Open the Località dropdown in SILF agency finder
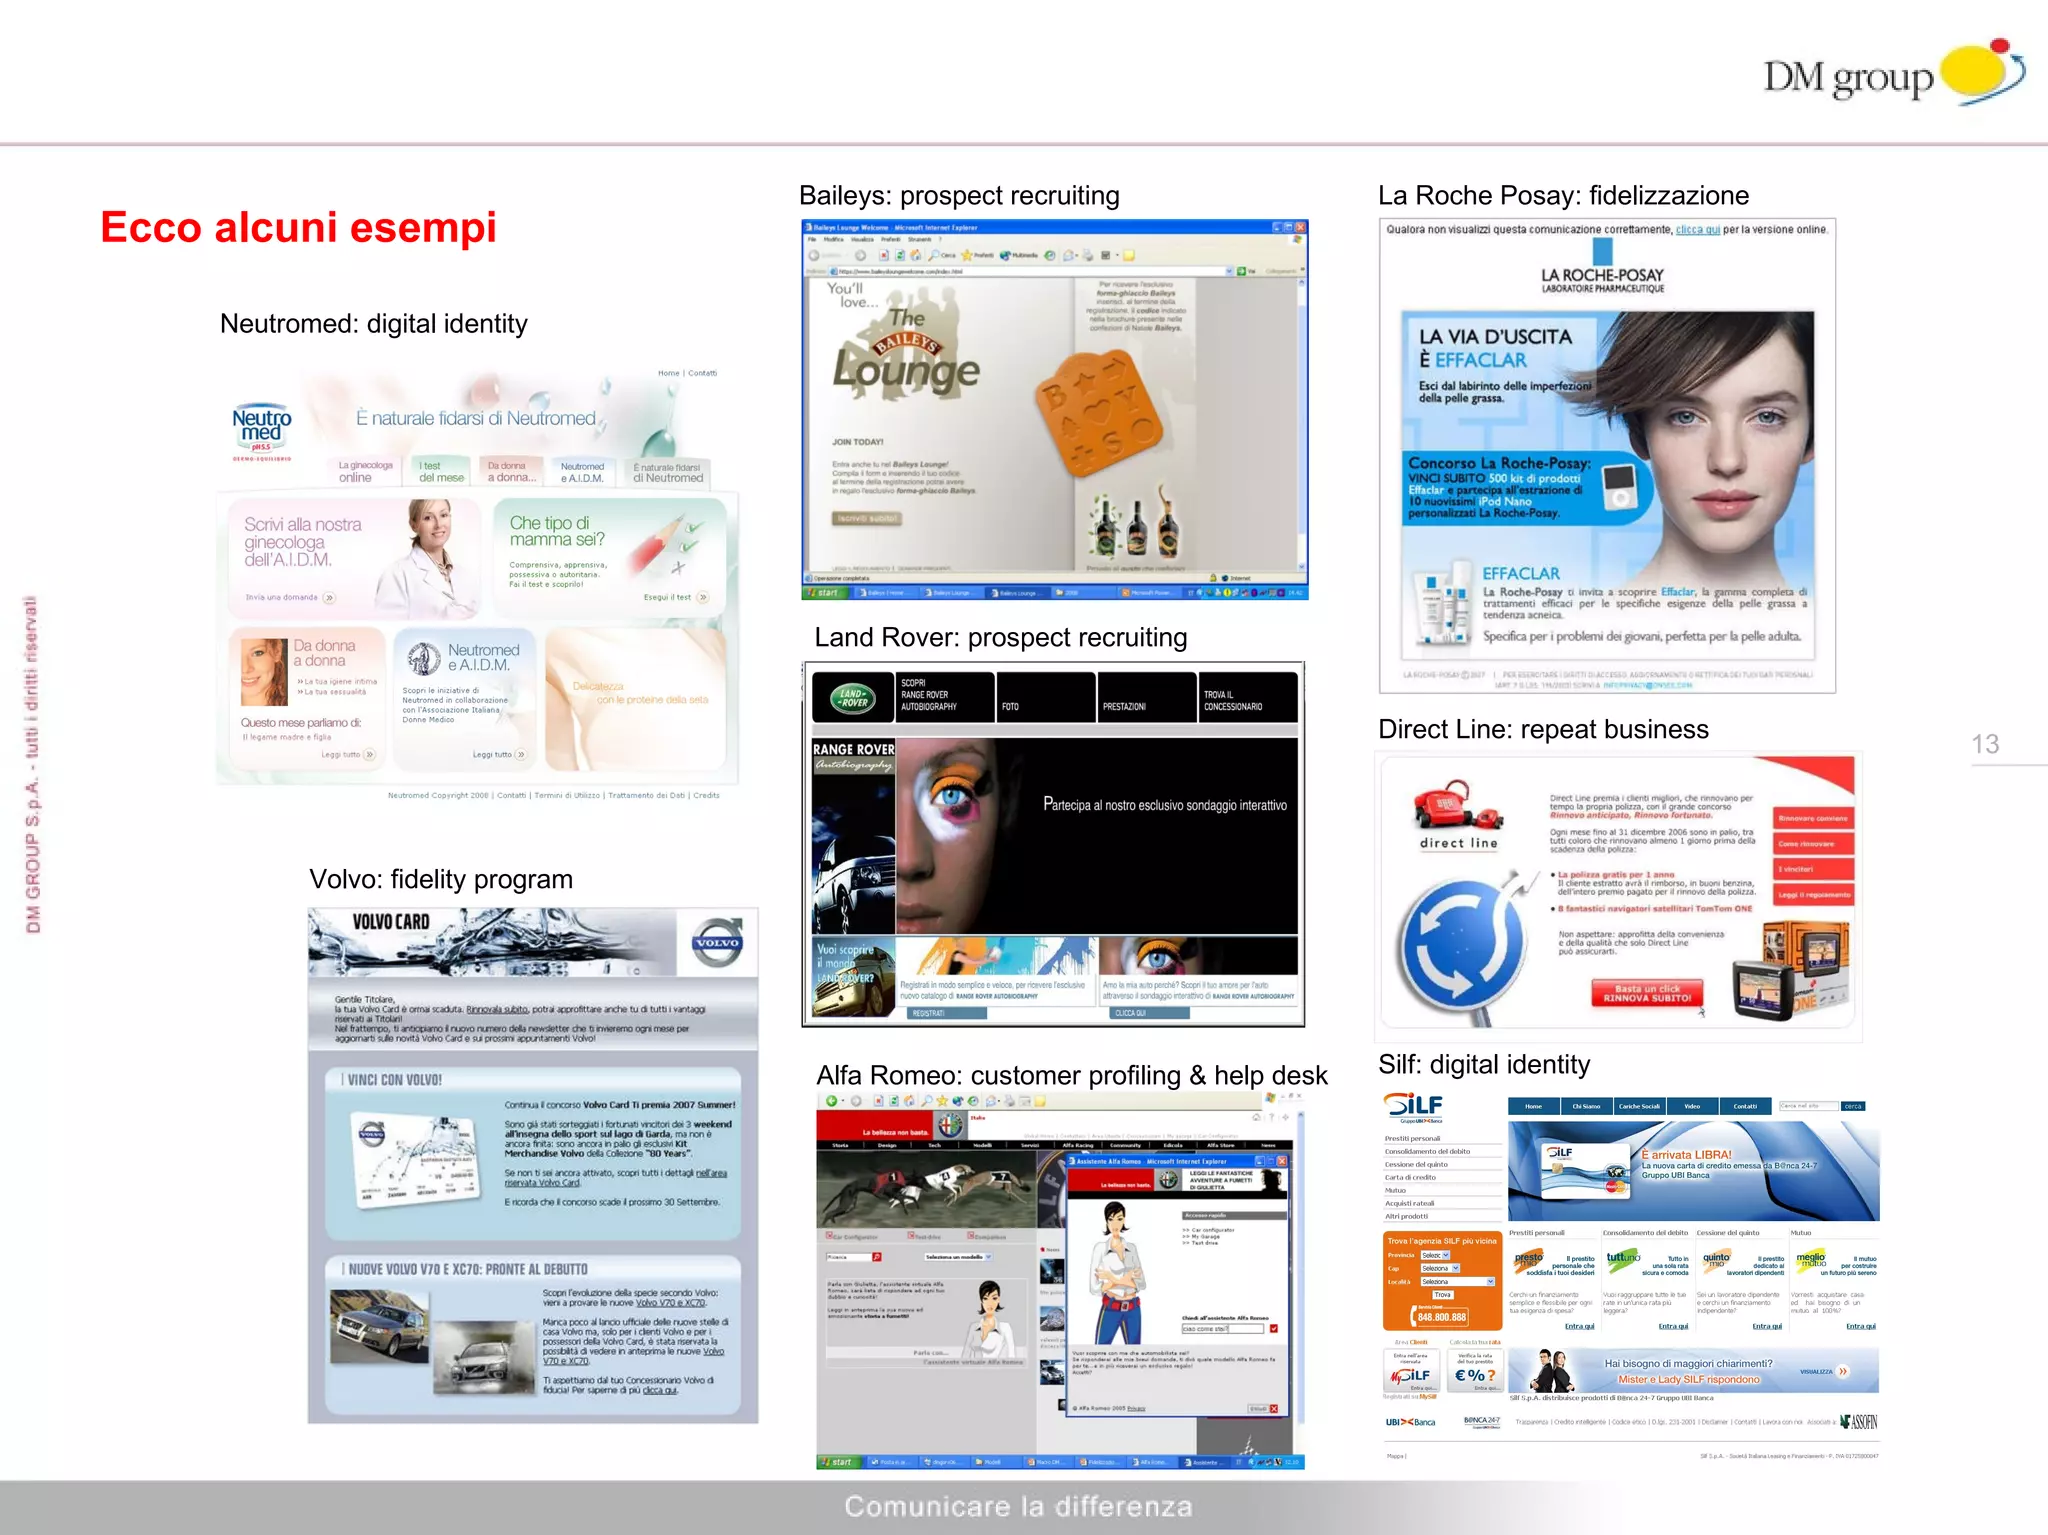Screen dimensions: 2048x1535 point(1458,1282)
